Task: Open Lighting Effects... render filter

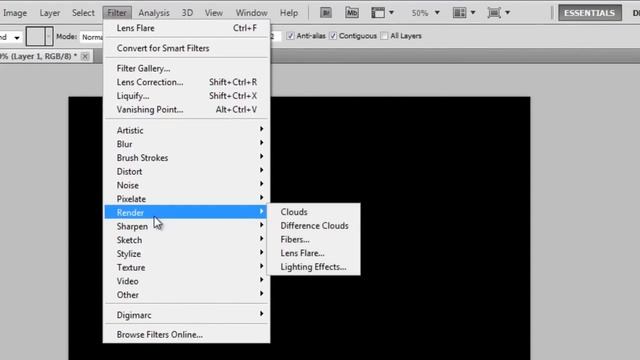Action: coord(313,267)
